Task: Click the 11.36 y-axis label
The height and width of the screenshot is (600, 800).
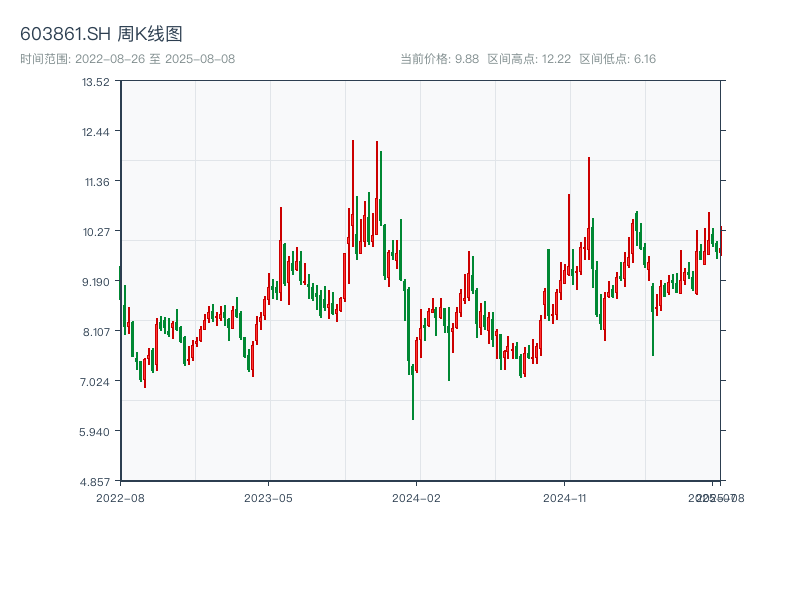Action: tap(96, 182)
